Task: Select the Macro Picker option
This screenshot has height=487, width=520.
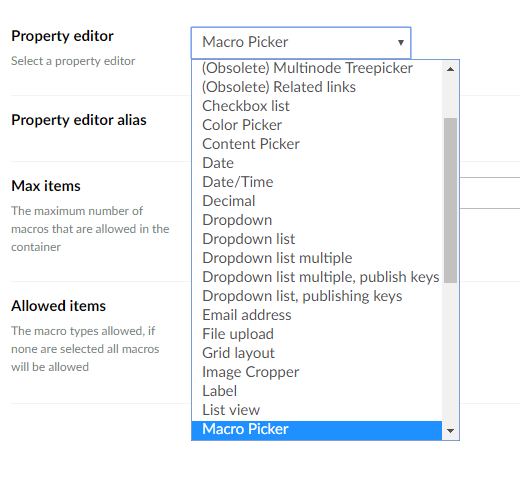Action: 317,429
